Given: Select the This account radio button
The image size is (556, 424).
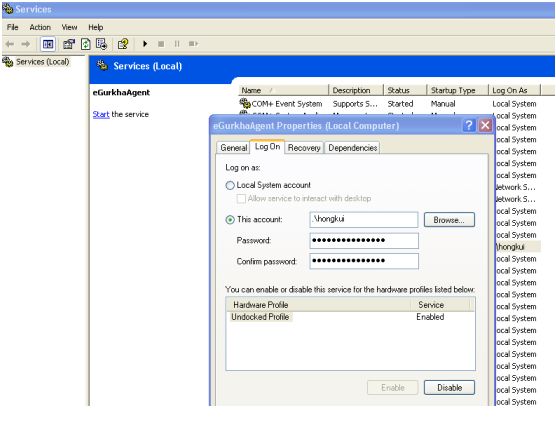Looking at the screenshot, I should 230,220.
